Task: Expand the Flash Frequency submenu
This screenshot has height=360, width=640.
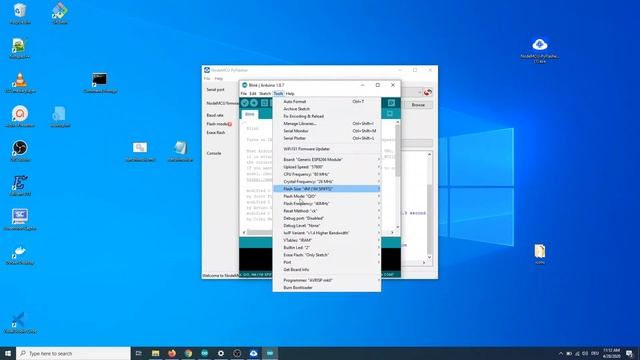Action: [327, 204]
